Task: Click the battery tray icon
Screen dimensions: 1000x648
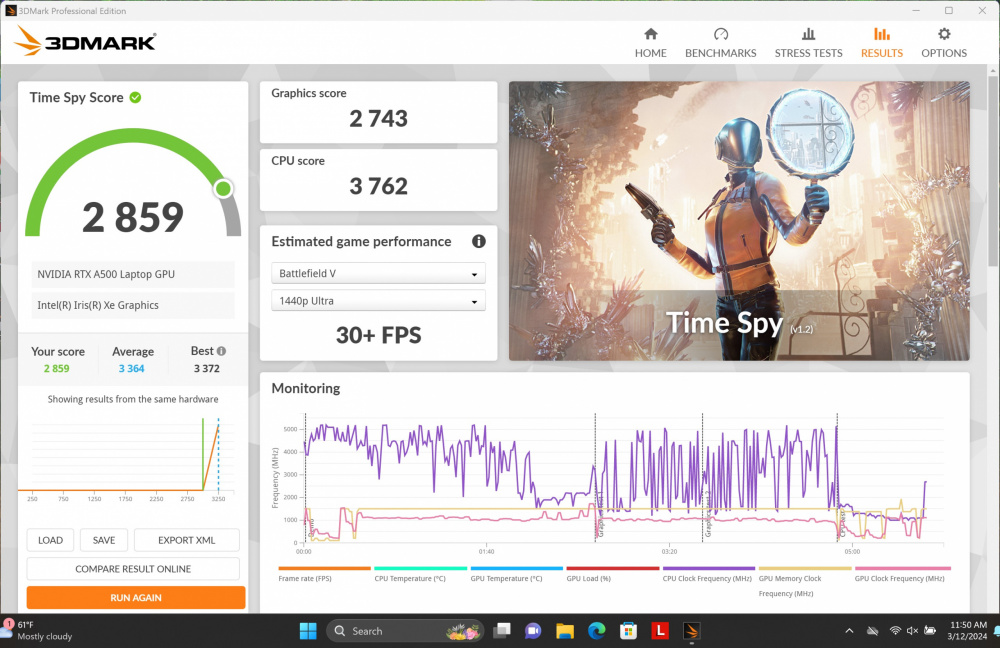Action: (x=930, y=631)
